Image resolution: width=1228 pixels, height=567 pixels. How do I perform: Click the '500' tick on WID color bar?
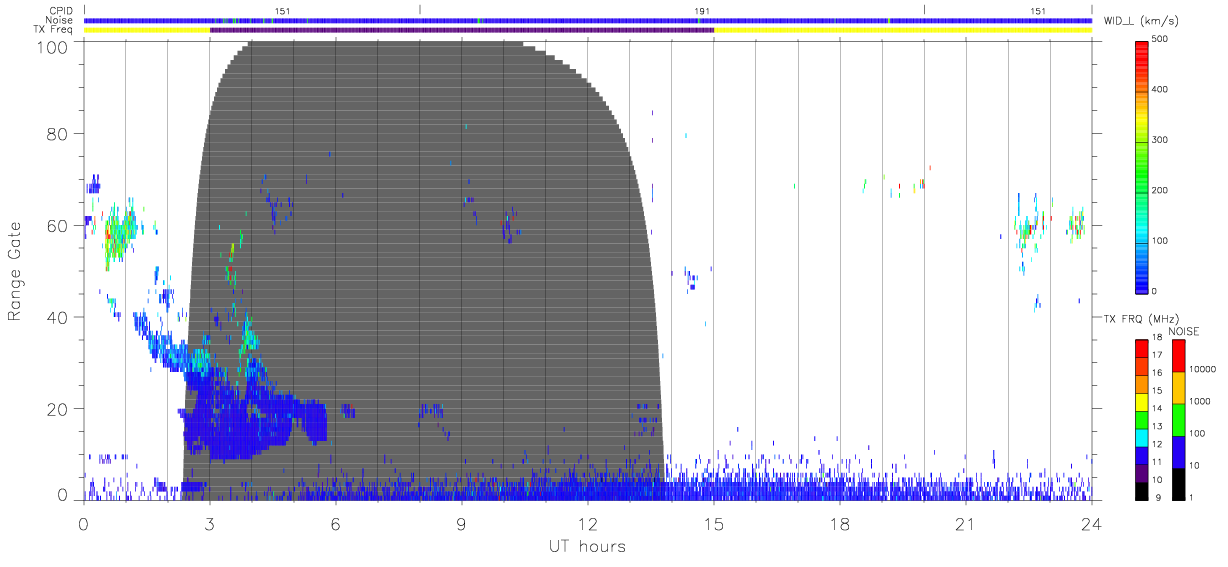click(1161, 40)
